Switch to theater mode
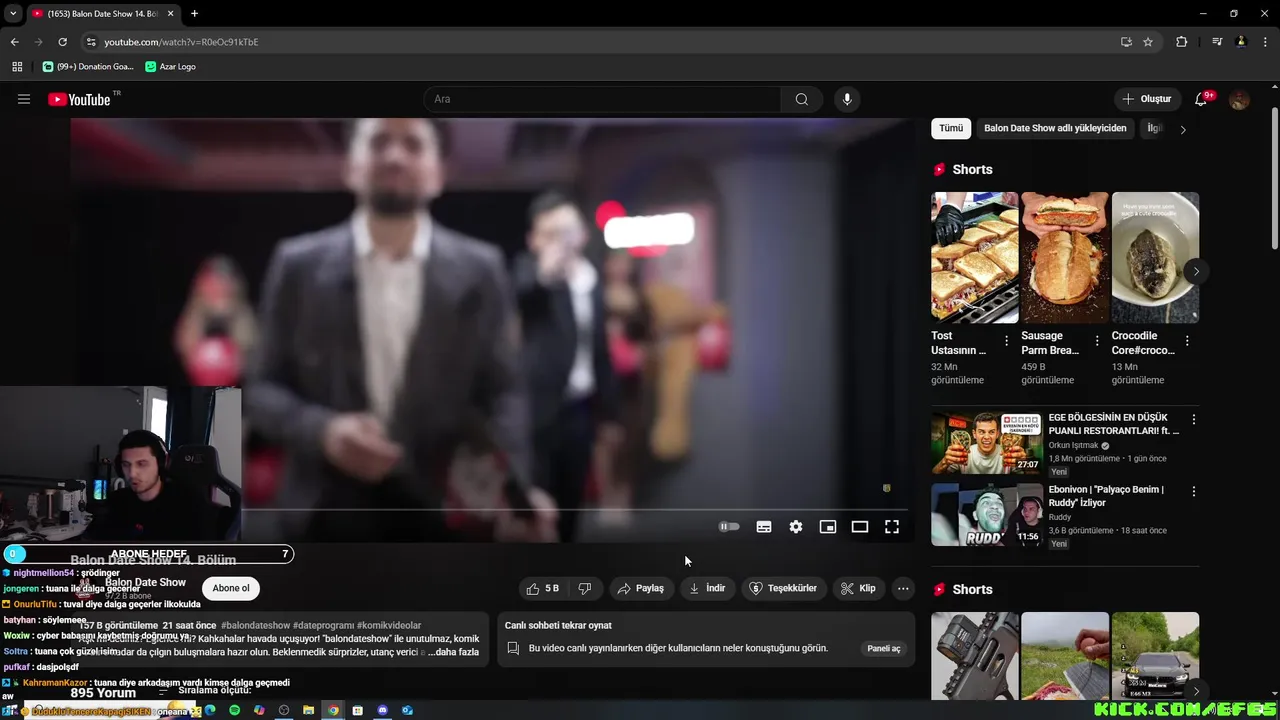 (860, 527)
